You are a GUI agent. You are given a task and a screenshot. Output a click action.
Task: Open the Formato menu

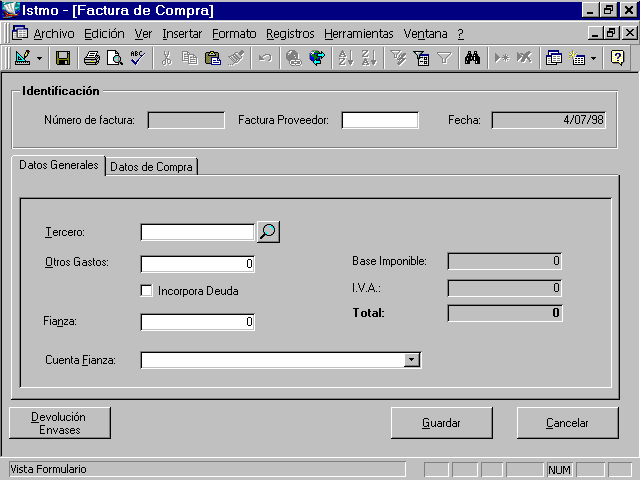point(234,33)
